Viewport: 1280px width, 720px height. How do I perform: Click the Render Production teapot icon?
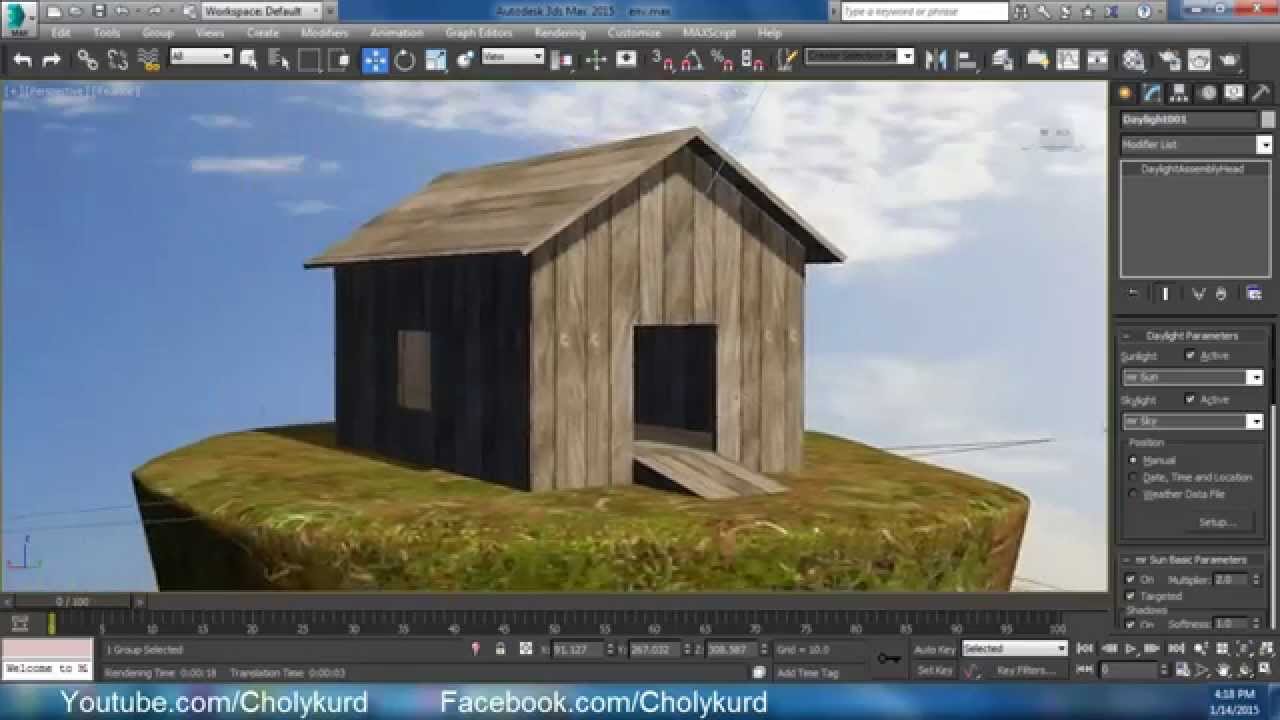pyautogui.click(x=1228, y=60)
